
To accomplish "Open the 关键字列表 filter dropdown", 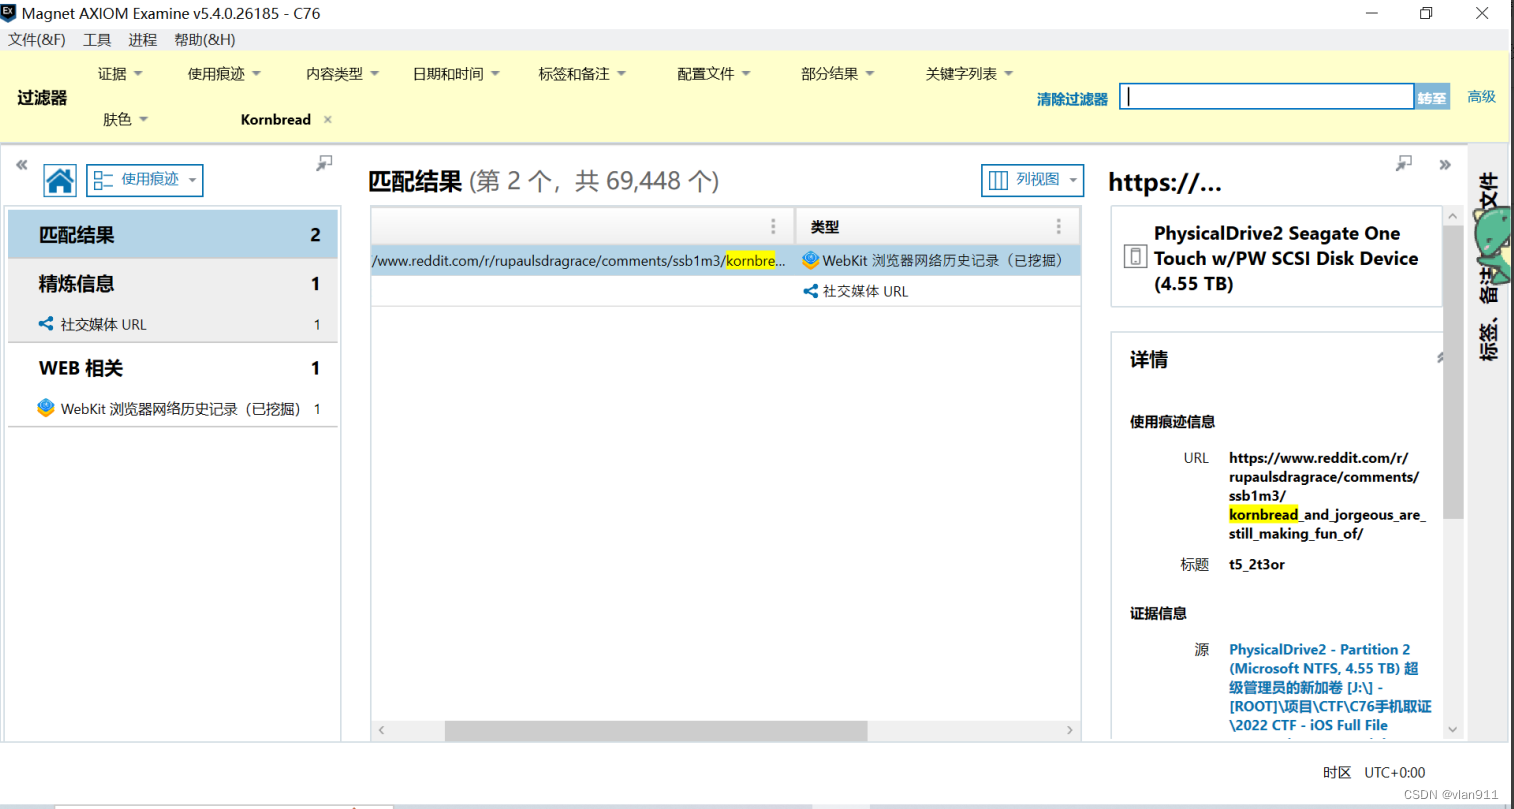I will [969, 73].
